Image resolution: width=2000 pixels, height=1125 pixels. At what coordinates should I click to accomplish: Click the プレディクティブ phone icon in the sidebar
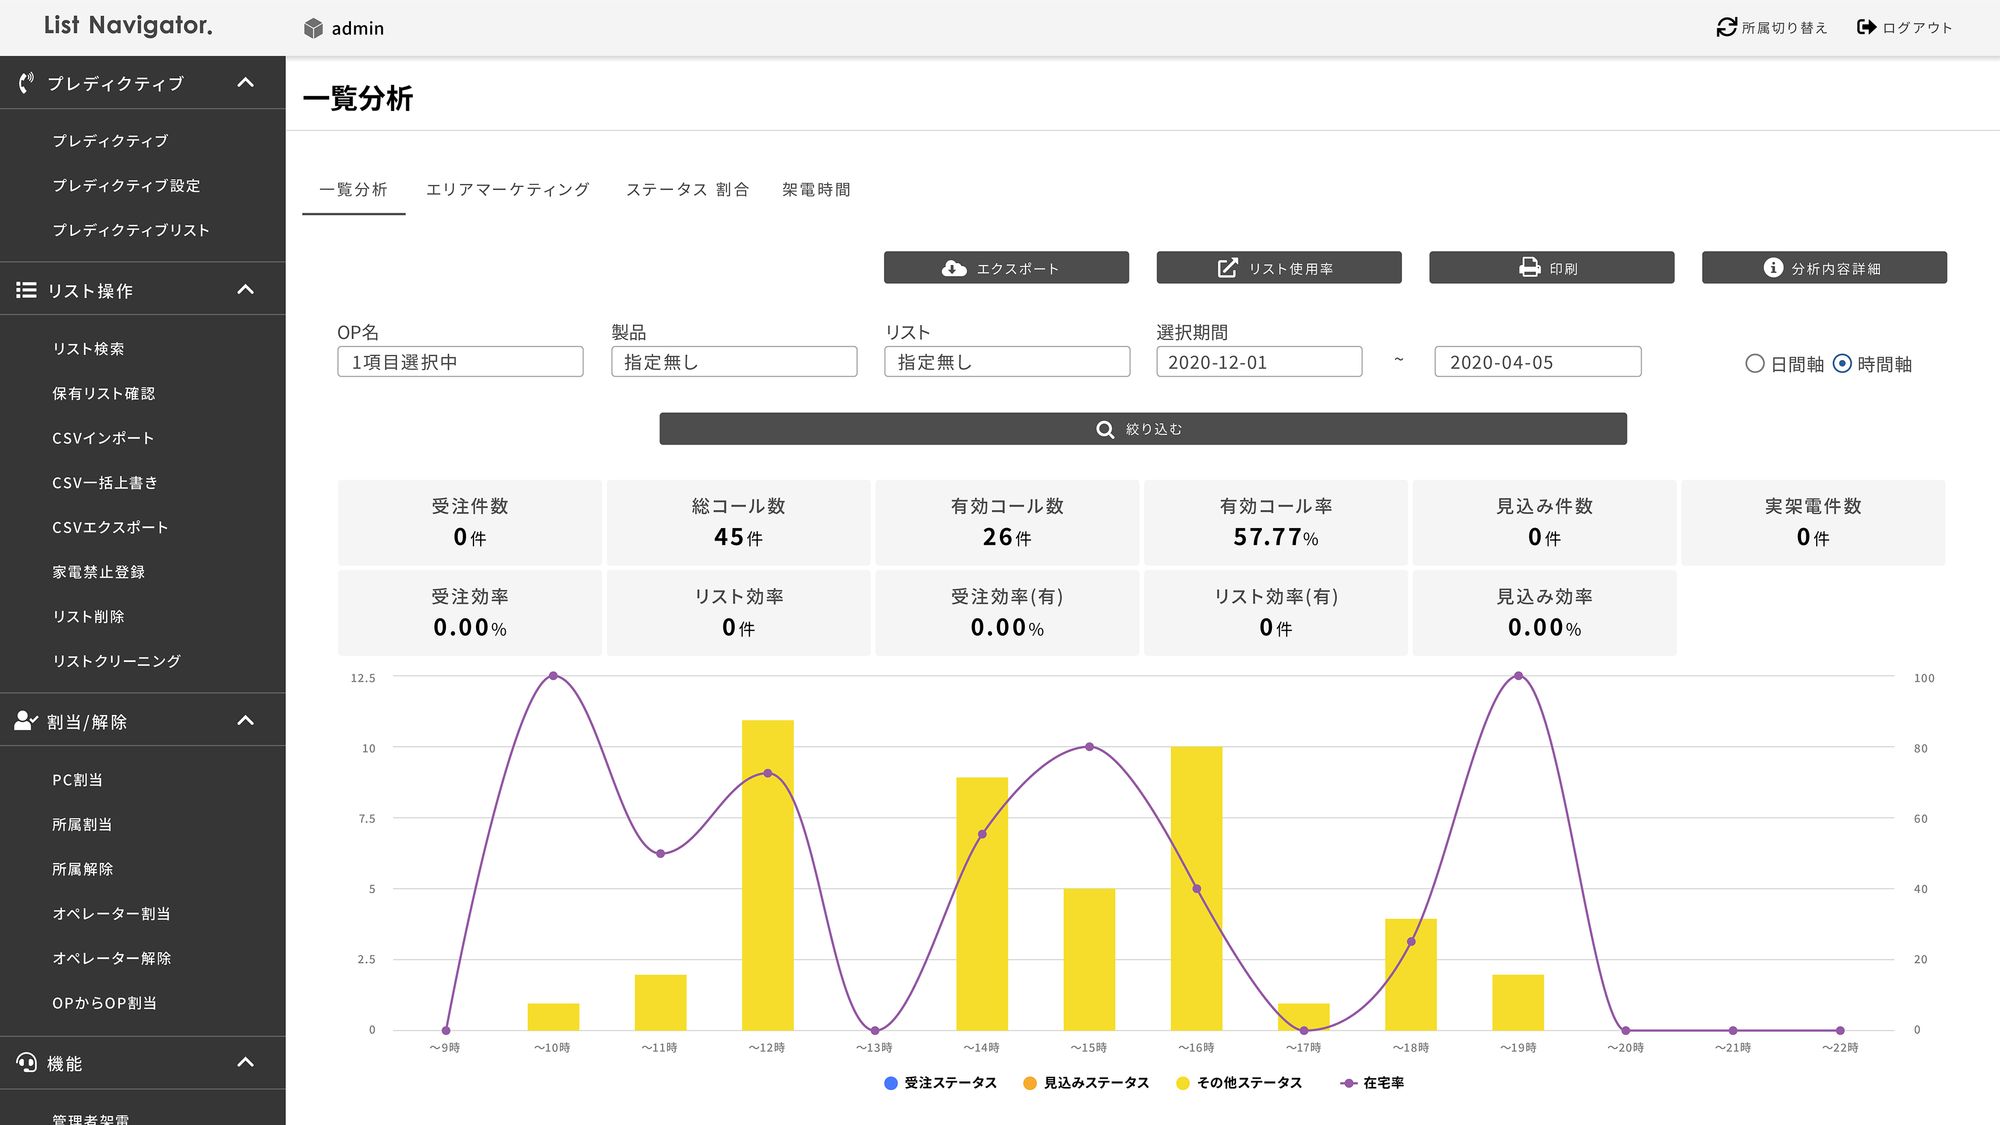26,83
